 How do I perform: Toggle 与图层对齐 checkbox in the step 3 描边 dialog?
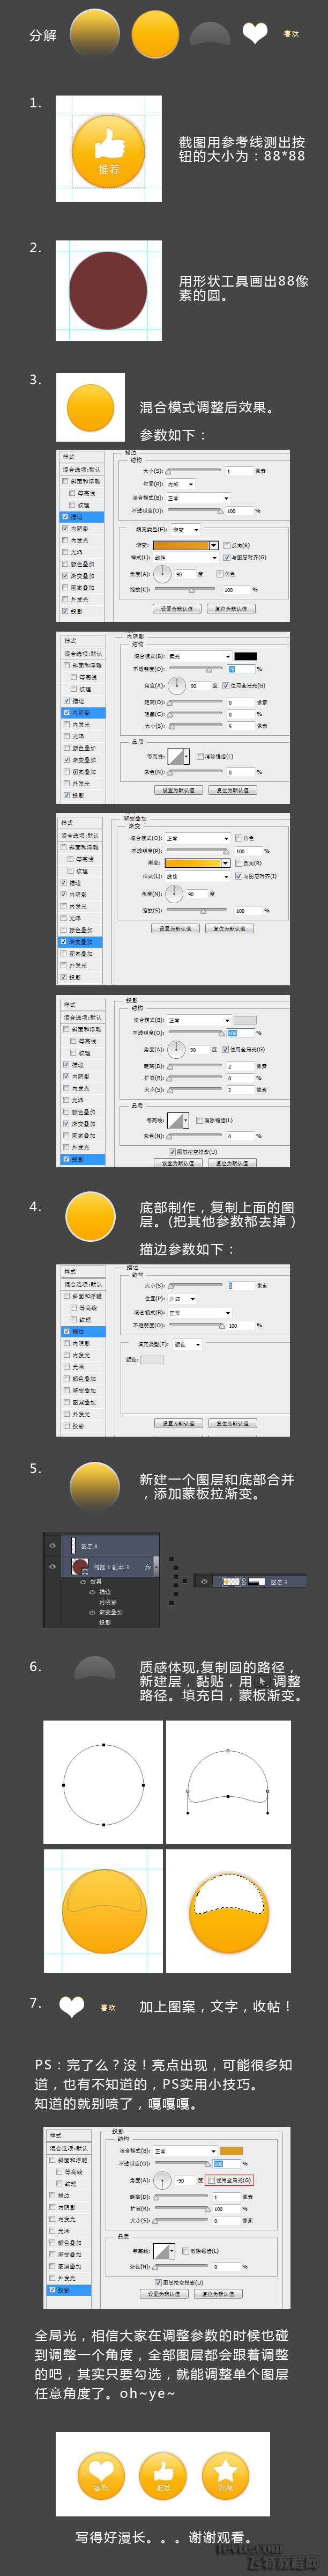point(227,557)
